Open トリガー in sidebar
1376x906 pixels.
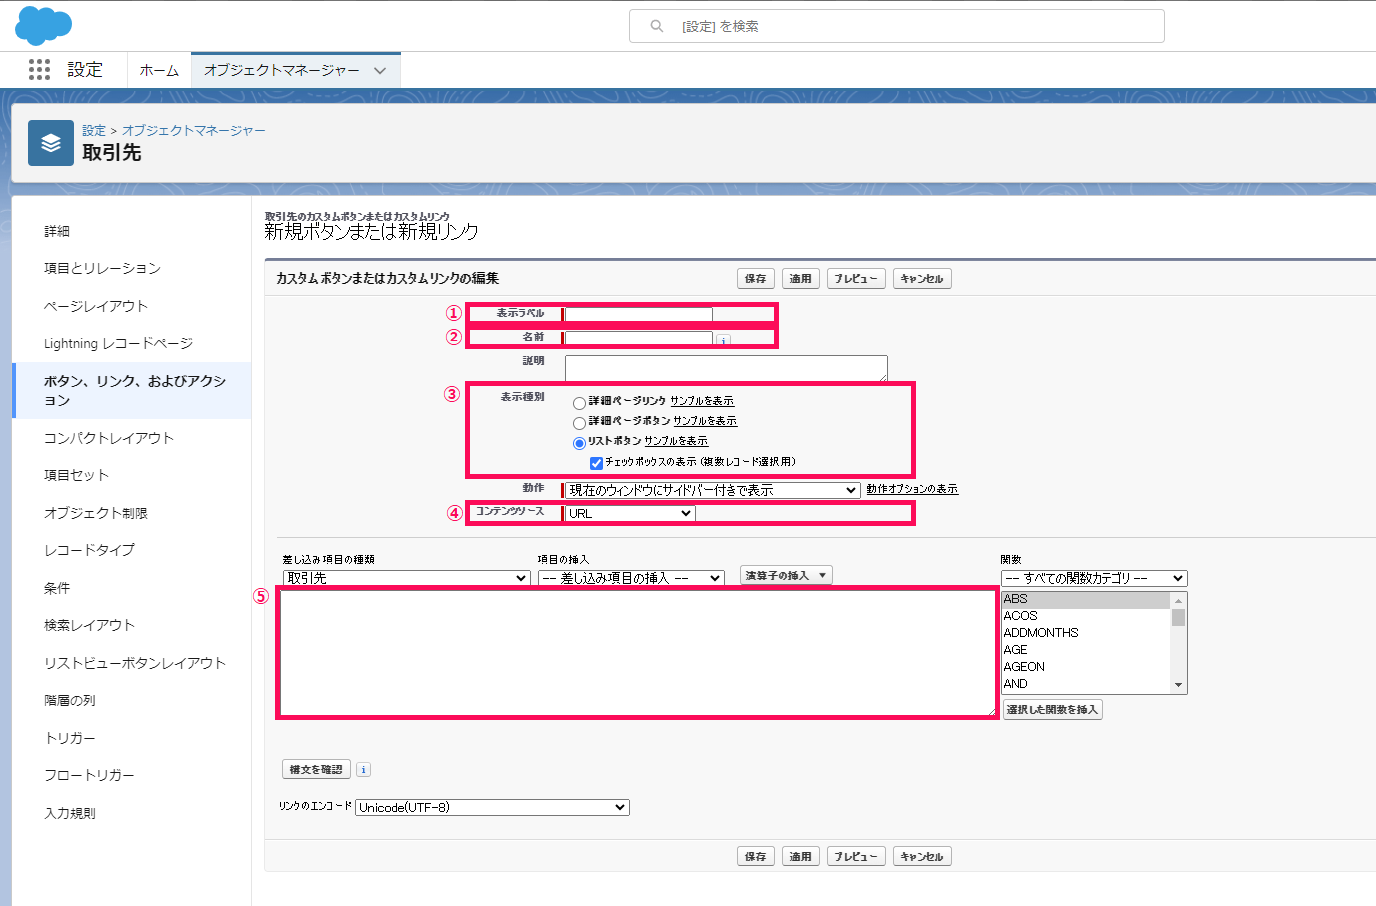[70, 738]
